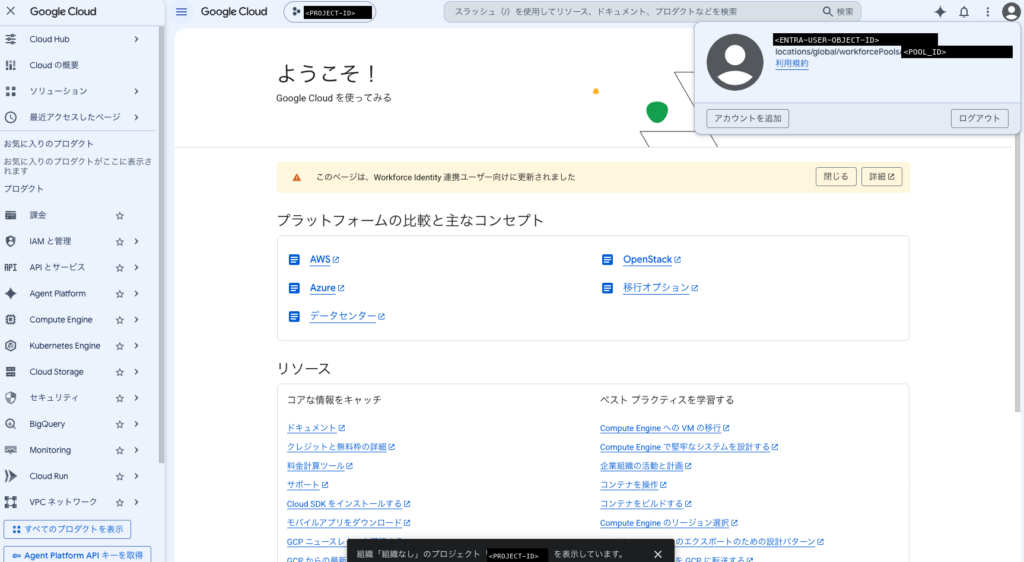1024x562 pixels.
Task: Open the notifications bell
Action: coord(964,12)
